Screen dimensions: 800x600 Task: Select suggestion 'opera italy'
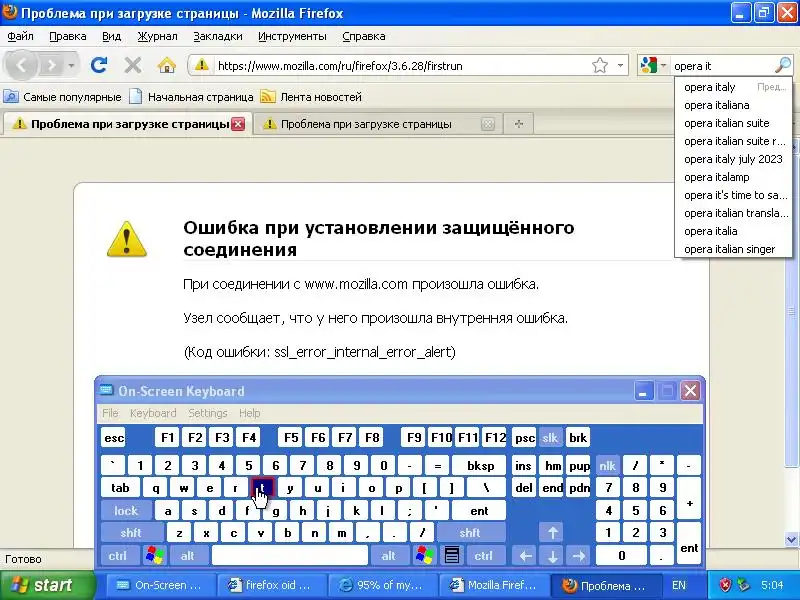point(733,87)
